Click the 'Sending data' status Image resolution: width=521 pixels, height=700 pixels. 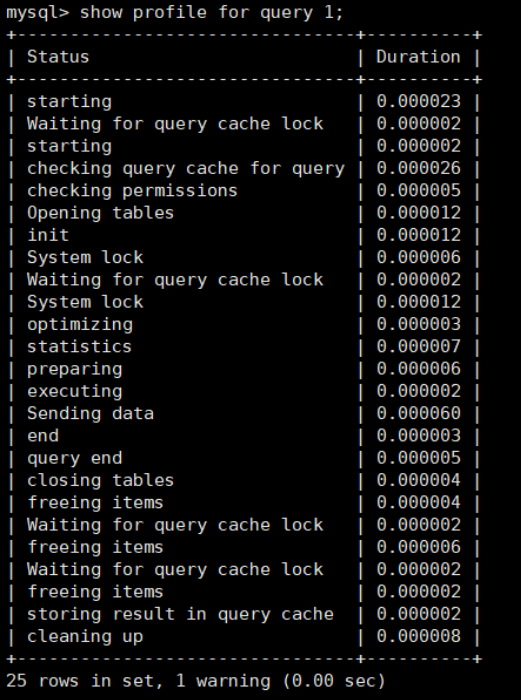90,414
